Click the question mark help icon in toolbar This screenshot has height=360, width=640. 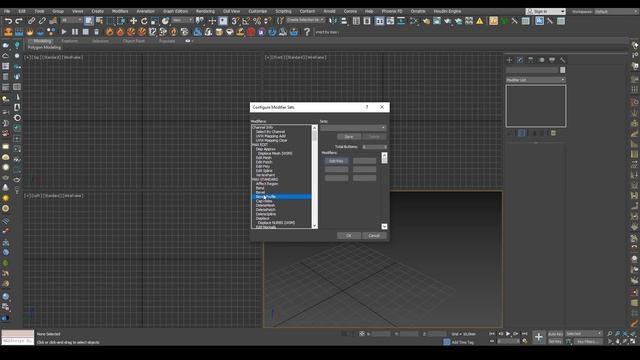click(307, 32)
